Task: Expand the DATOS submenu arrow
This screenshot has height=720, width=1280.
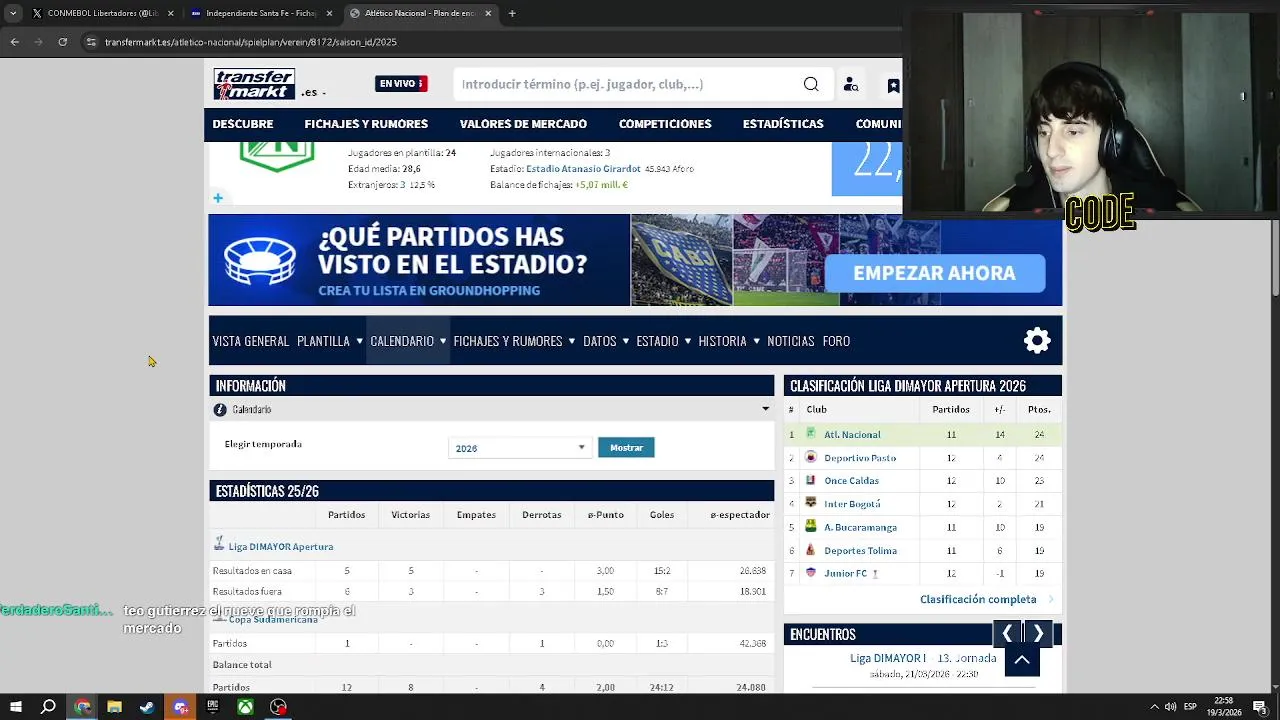Action: click(626, 341)
